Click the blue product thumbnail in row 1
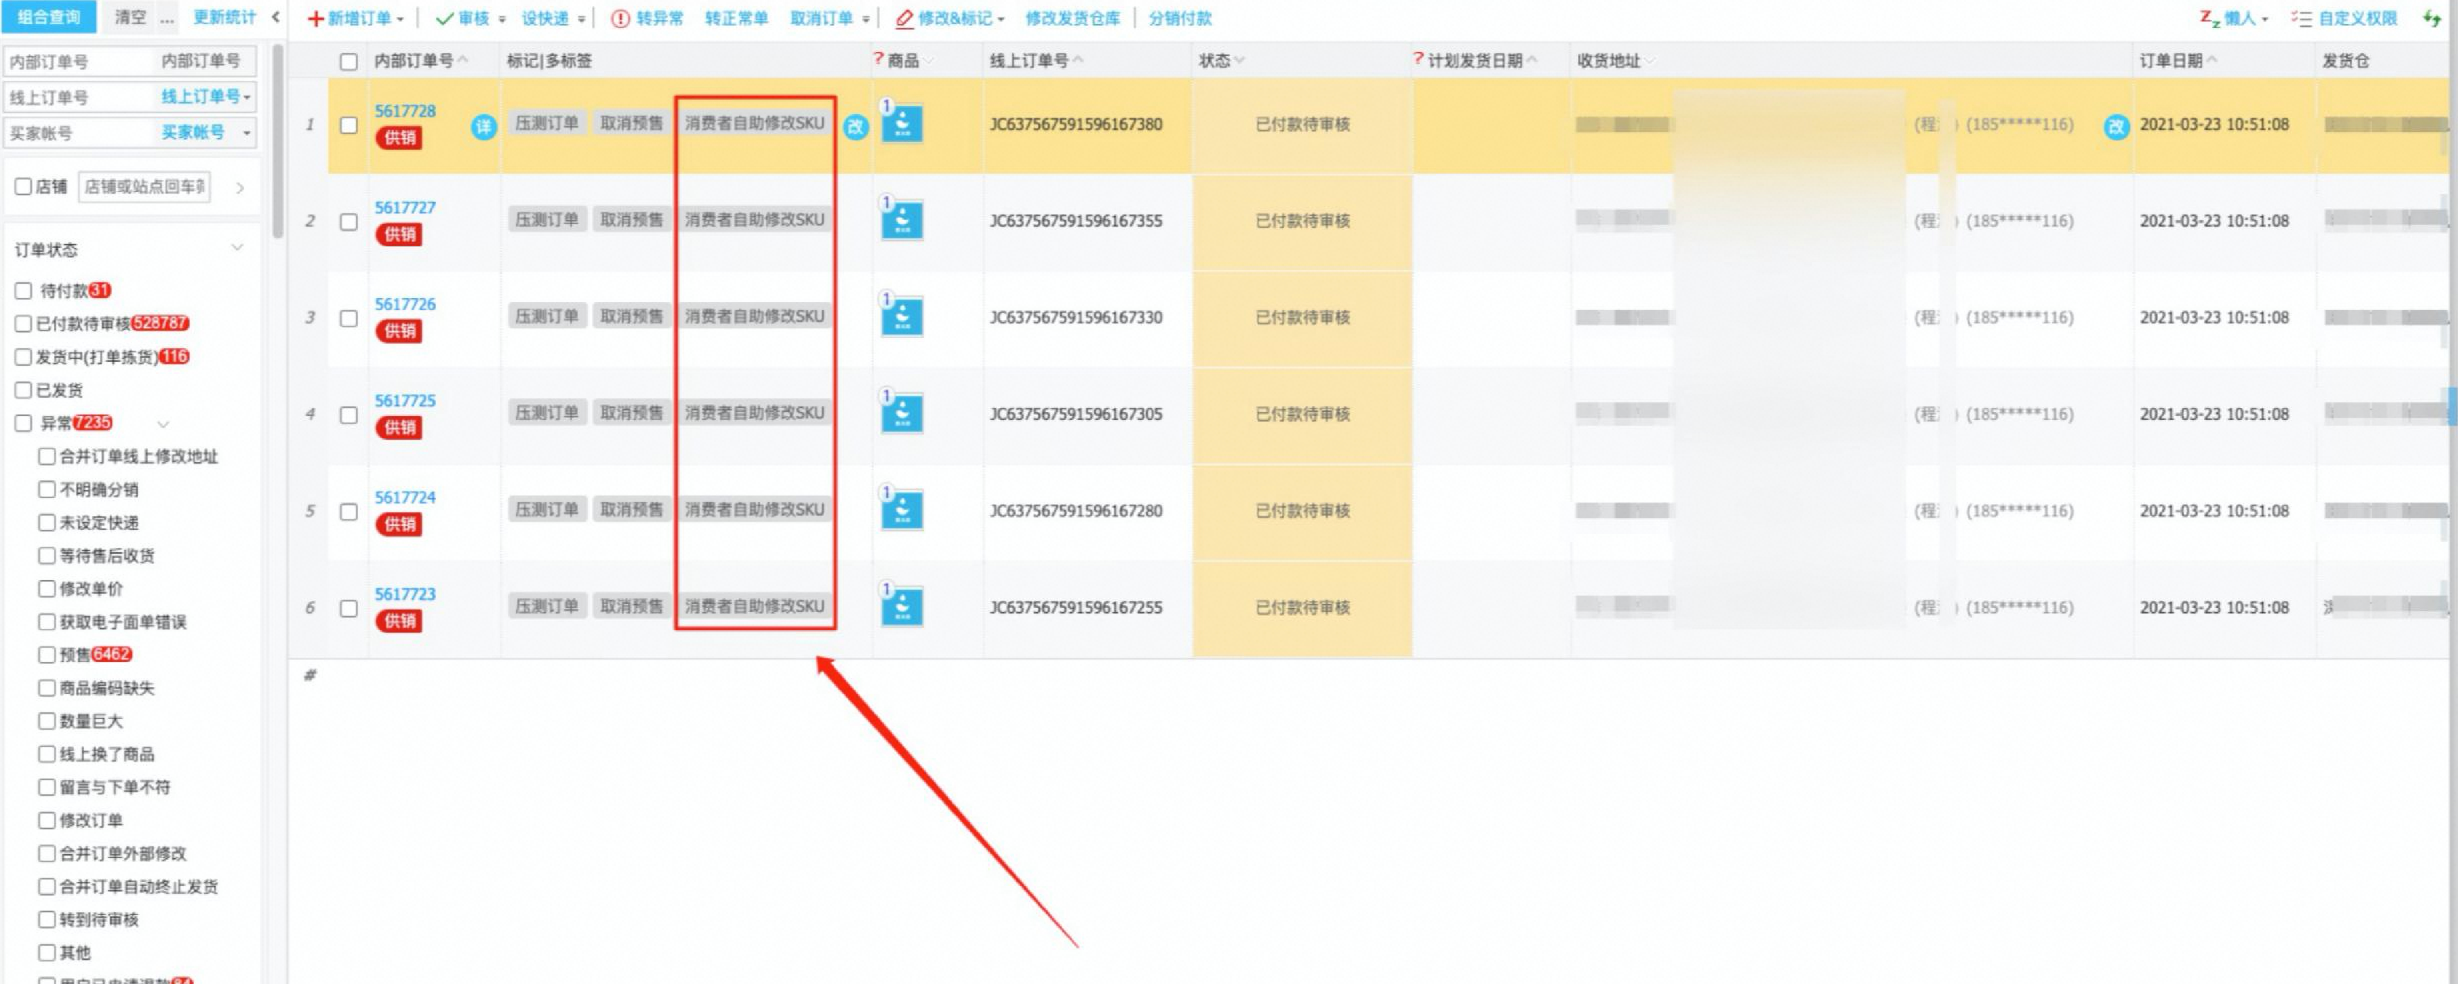This screenshot has width=2458, height=984. (903, 124)
